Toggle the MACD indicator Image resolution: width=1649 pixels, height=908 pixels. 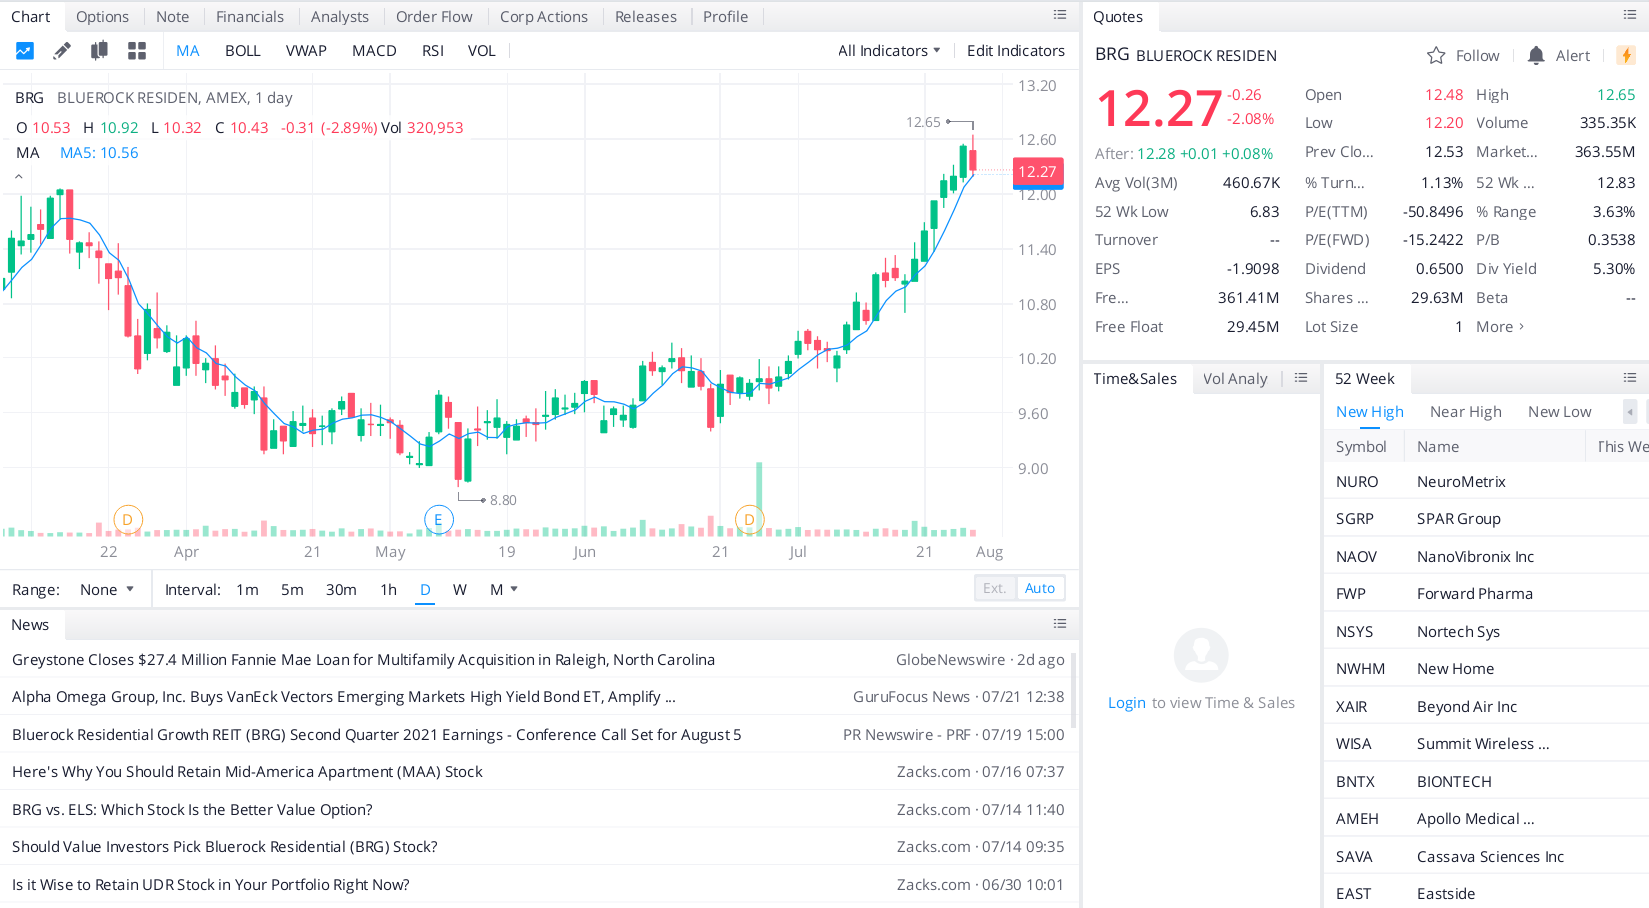coord(374,51)
